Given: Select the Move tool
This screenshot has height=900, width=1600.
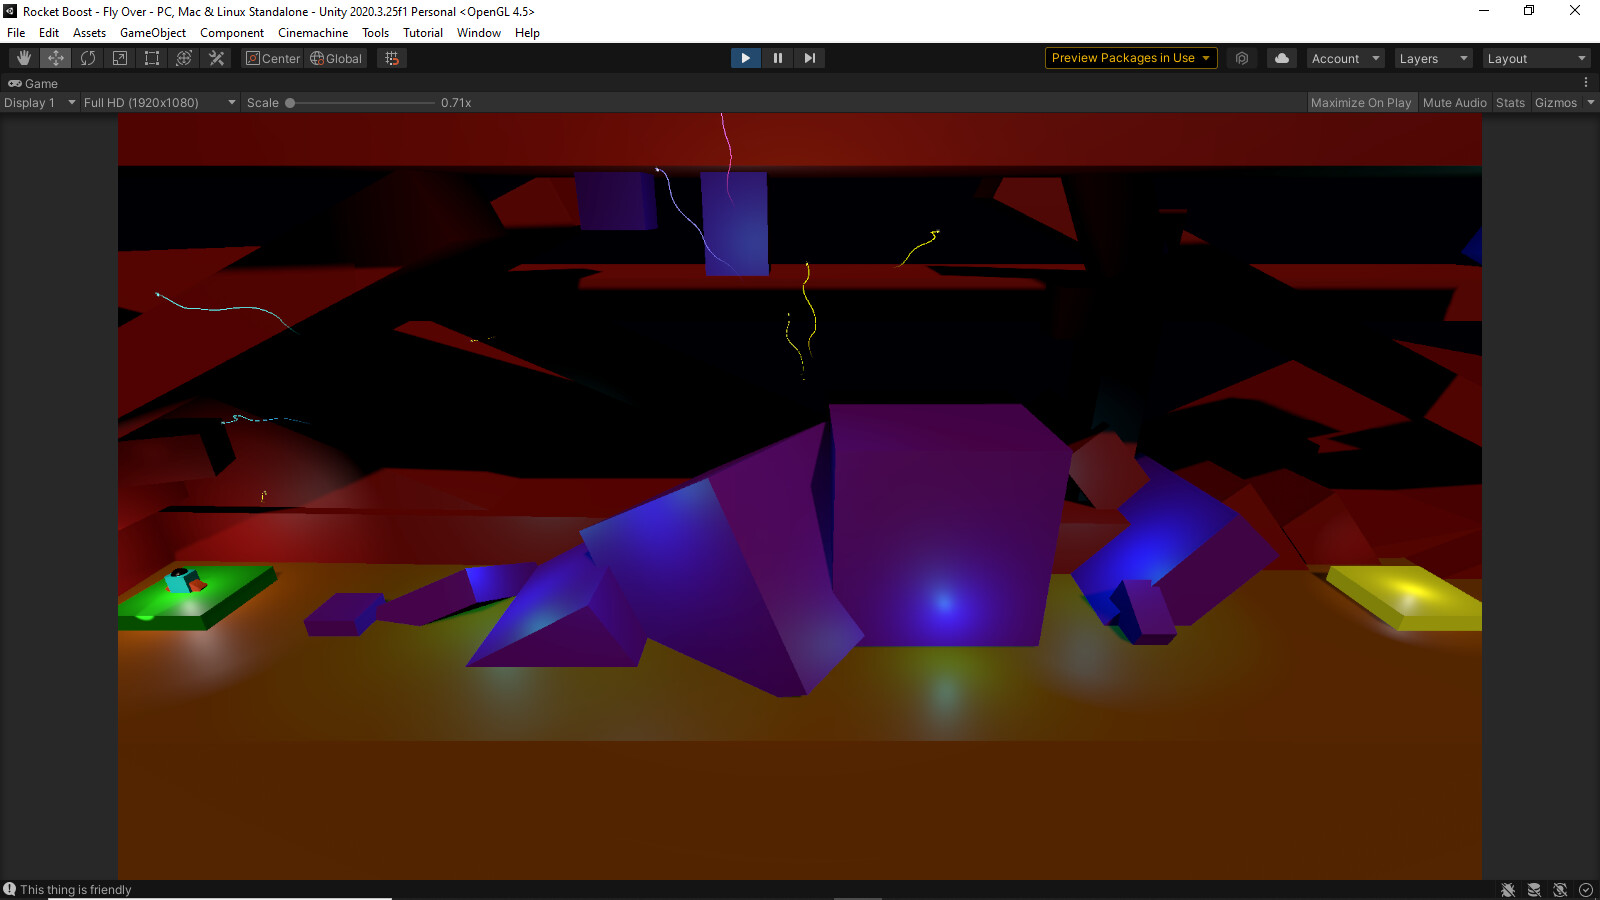Looking at the screenshot, I should [56, 58].
